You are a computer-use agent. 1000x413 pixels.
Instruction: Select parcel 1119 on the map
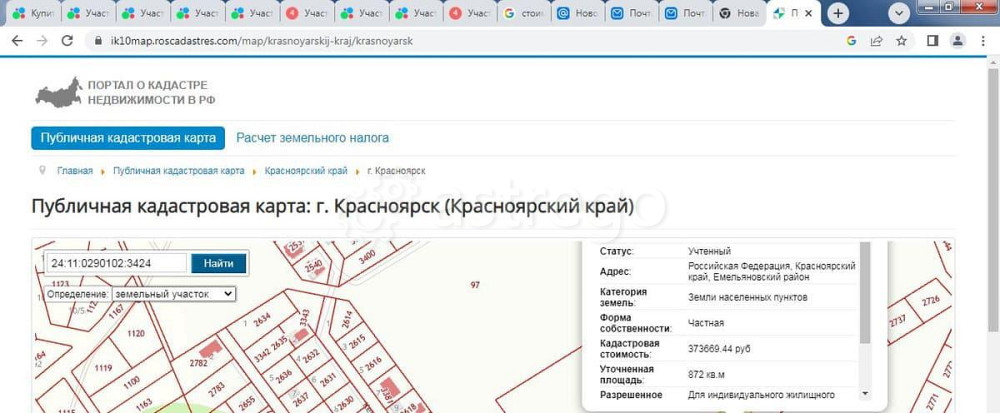[x=103, y=368]
